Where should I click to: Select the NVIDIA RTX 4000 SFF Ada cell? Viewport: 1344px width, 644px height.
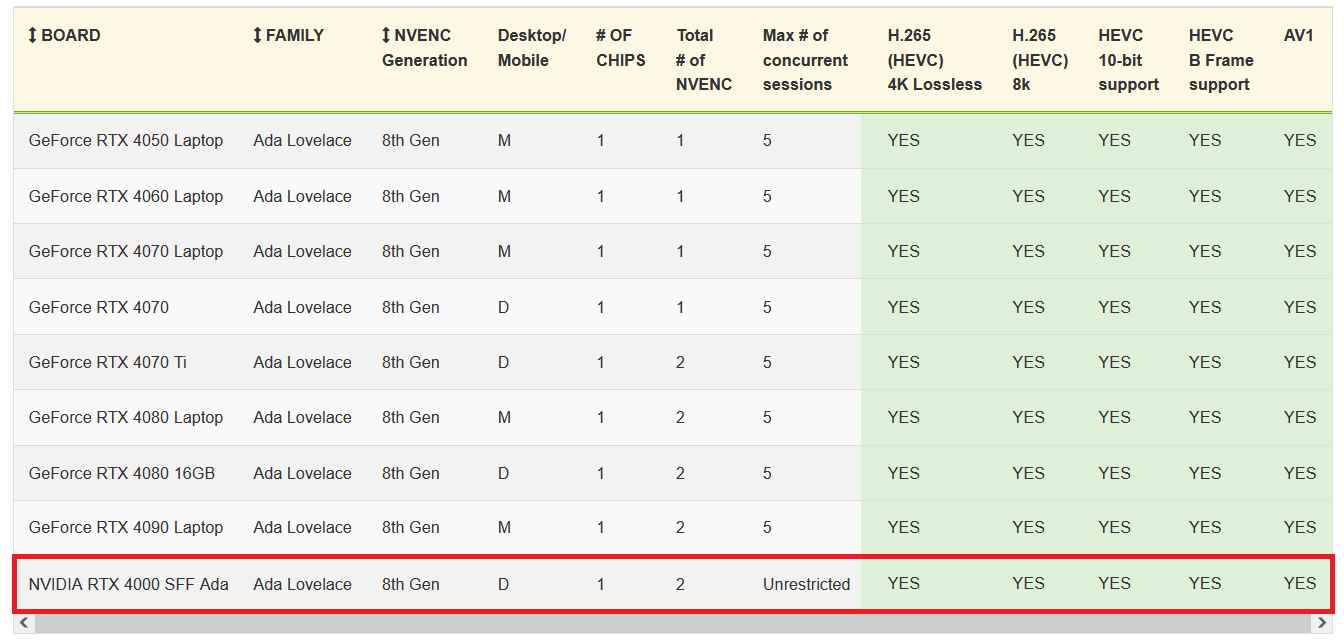(129, 585)
